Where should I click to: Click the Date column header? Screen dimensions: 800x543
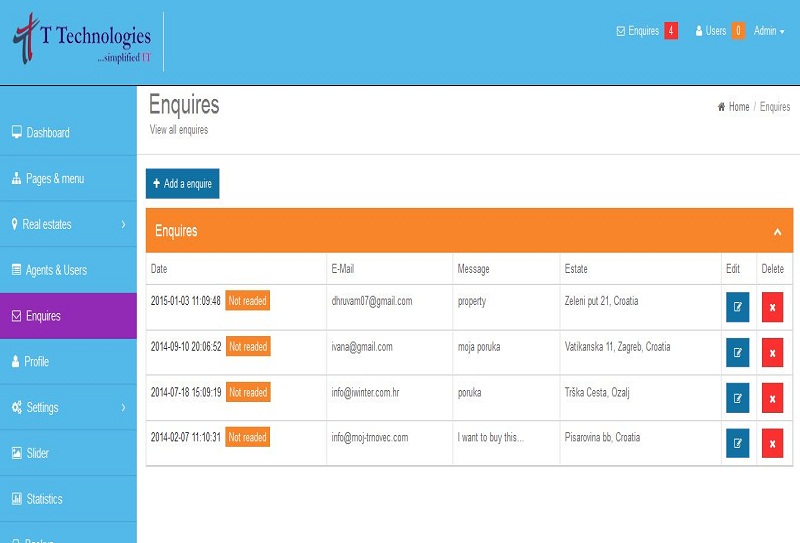tap(159, 269)
